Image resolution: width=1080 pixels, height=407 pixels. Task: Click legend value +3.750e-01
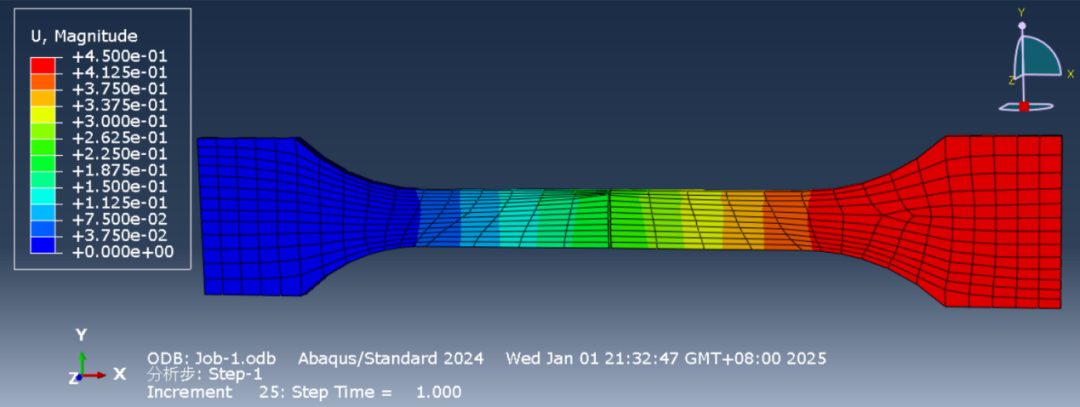tap(120, 89)
